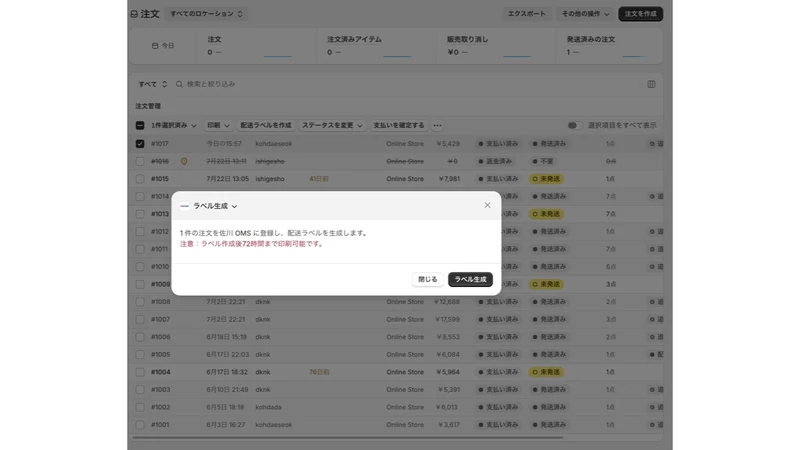Click the column layout icon
The image size is (800, 450).
[651, 84]
